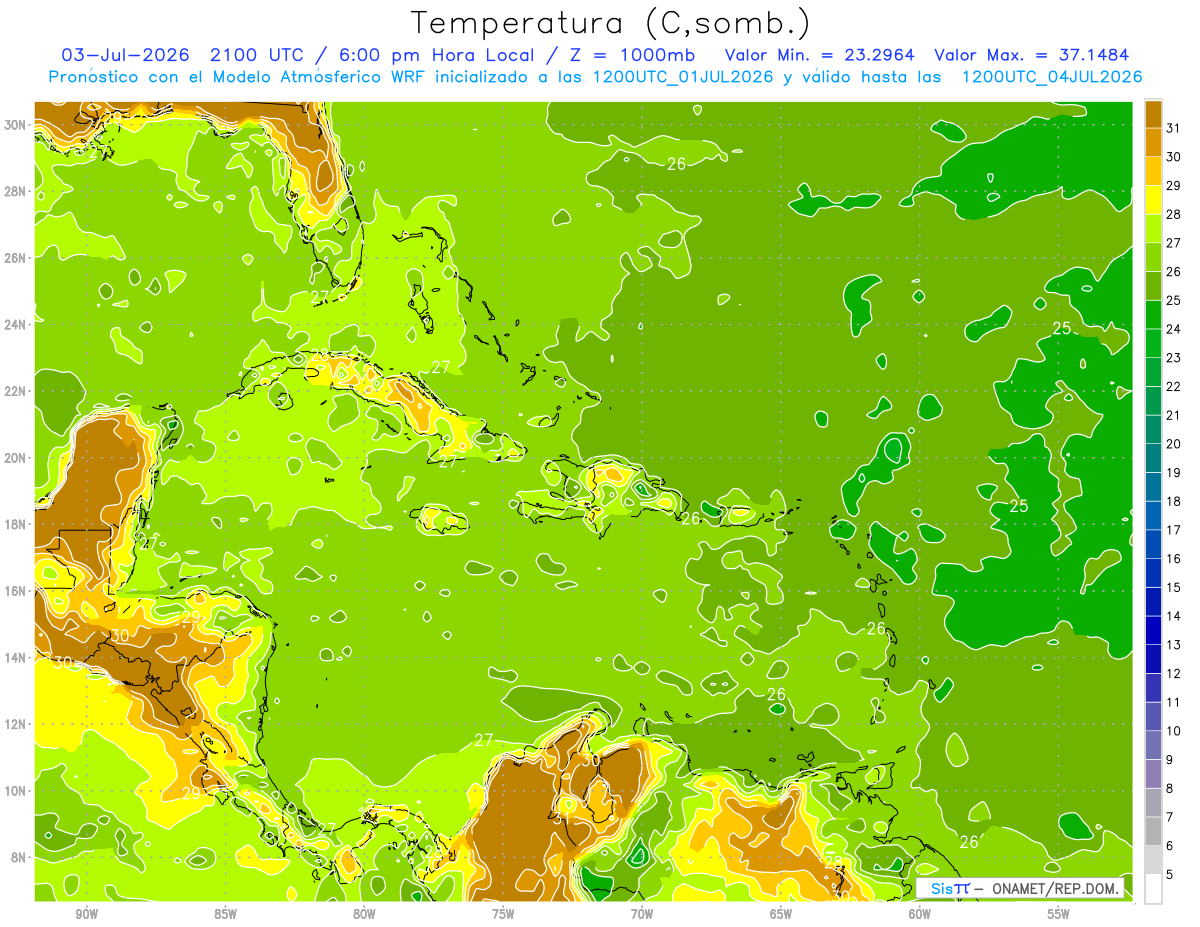Click latitude label "14N"
Screen dimensions: 1200x927
coord(16,657)
